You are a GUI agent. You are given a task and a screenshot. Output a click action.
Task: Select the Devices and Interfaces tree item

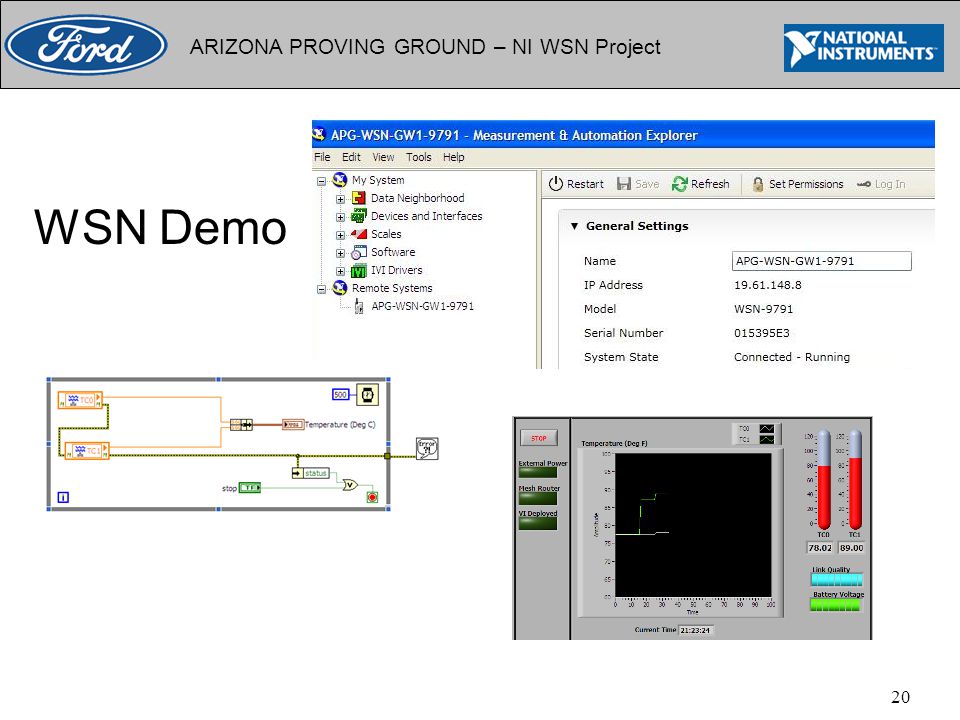427,216
